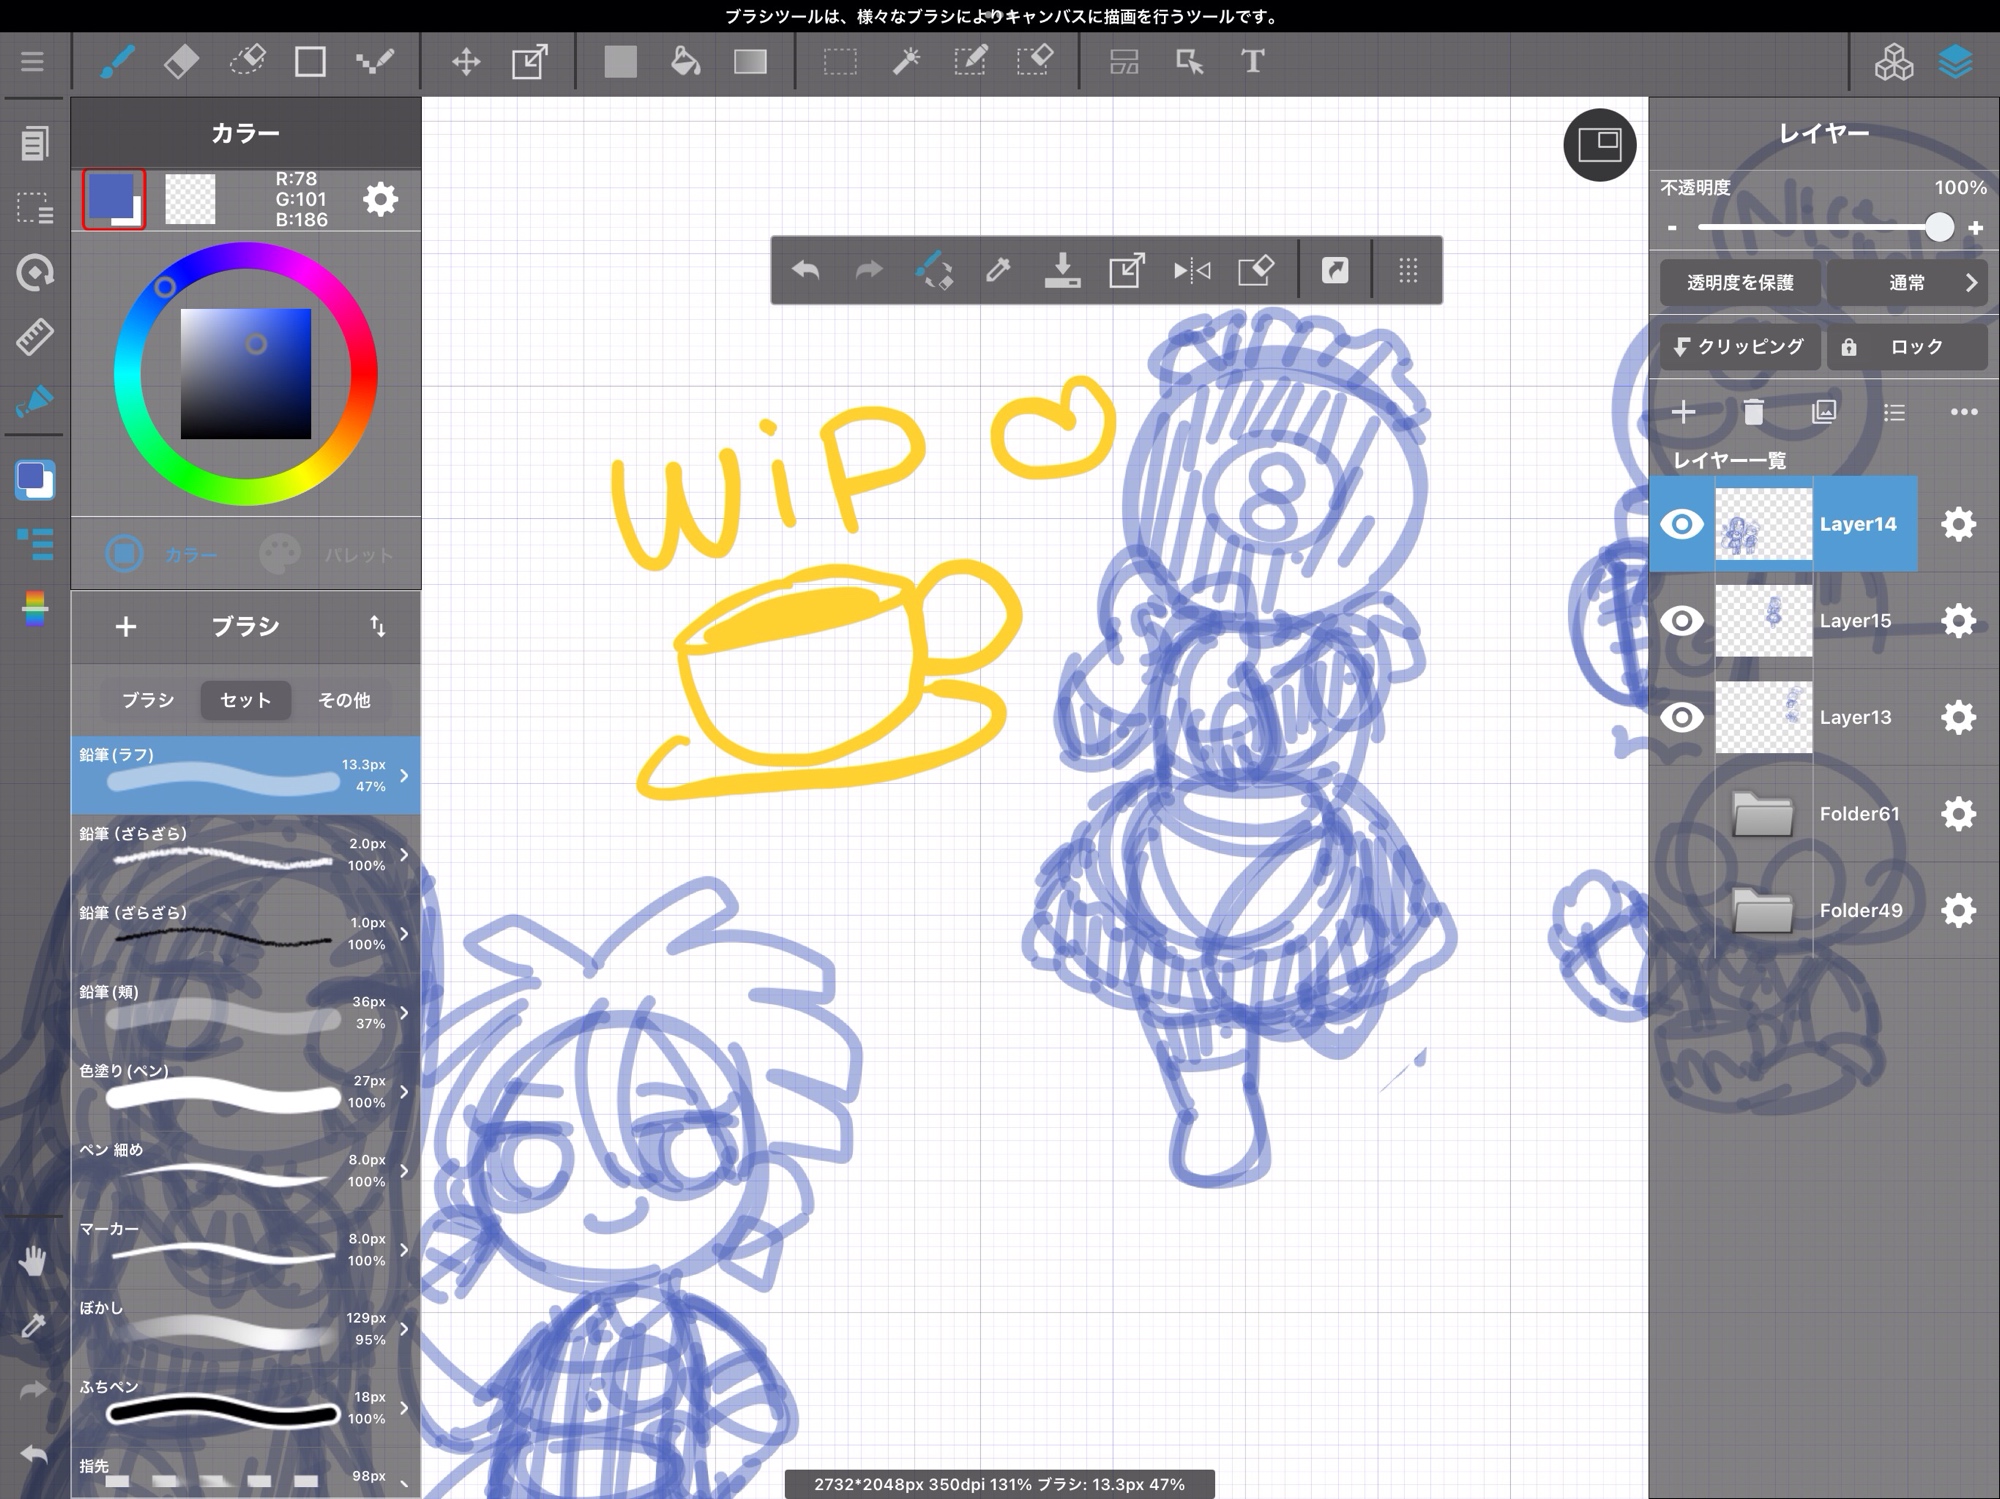This screenshot has height=1499, width=2000.
Task: Click the クリッピング button
Action: pyautogui.click(x=1739, y=347)
